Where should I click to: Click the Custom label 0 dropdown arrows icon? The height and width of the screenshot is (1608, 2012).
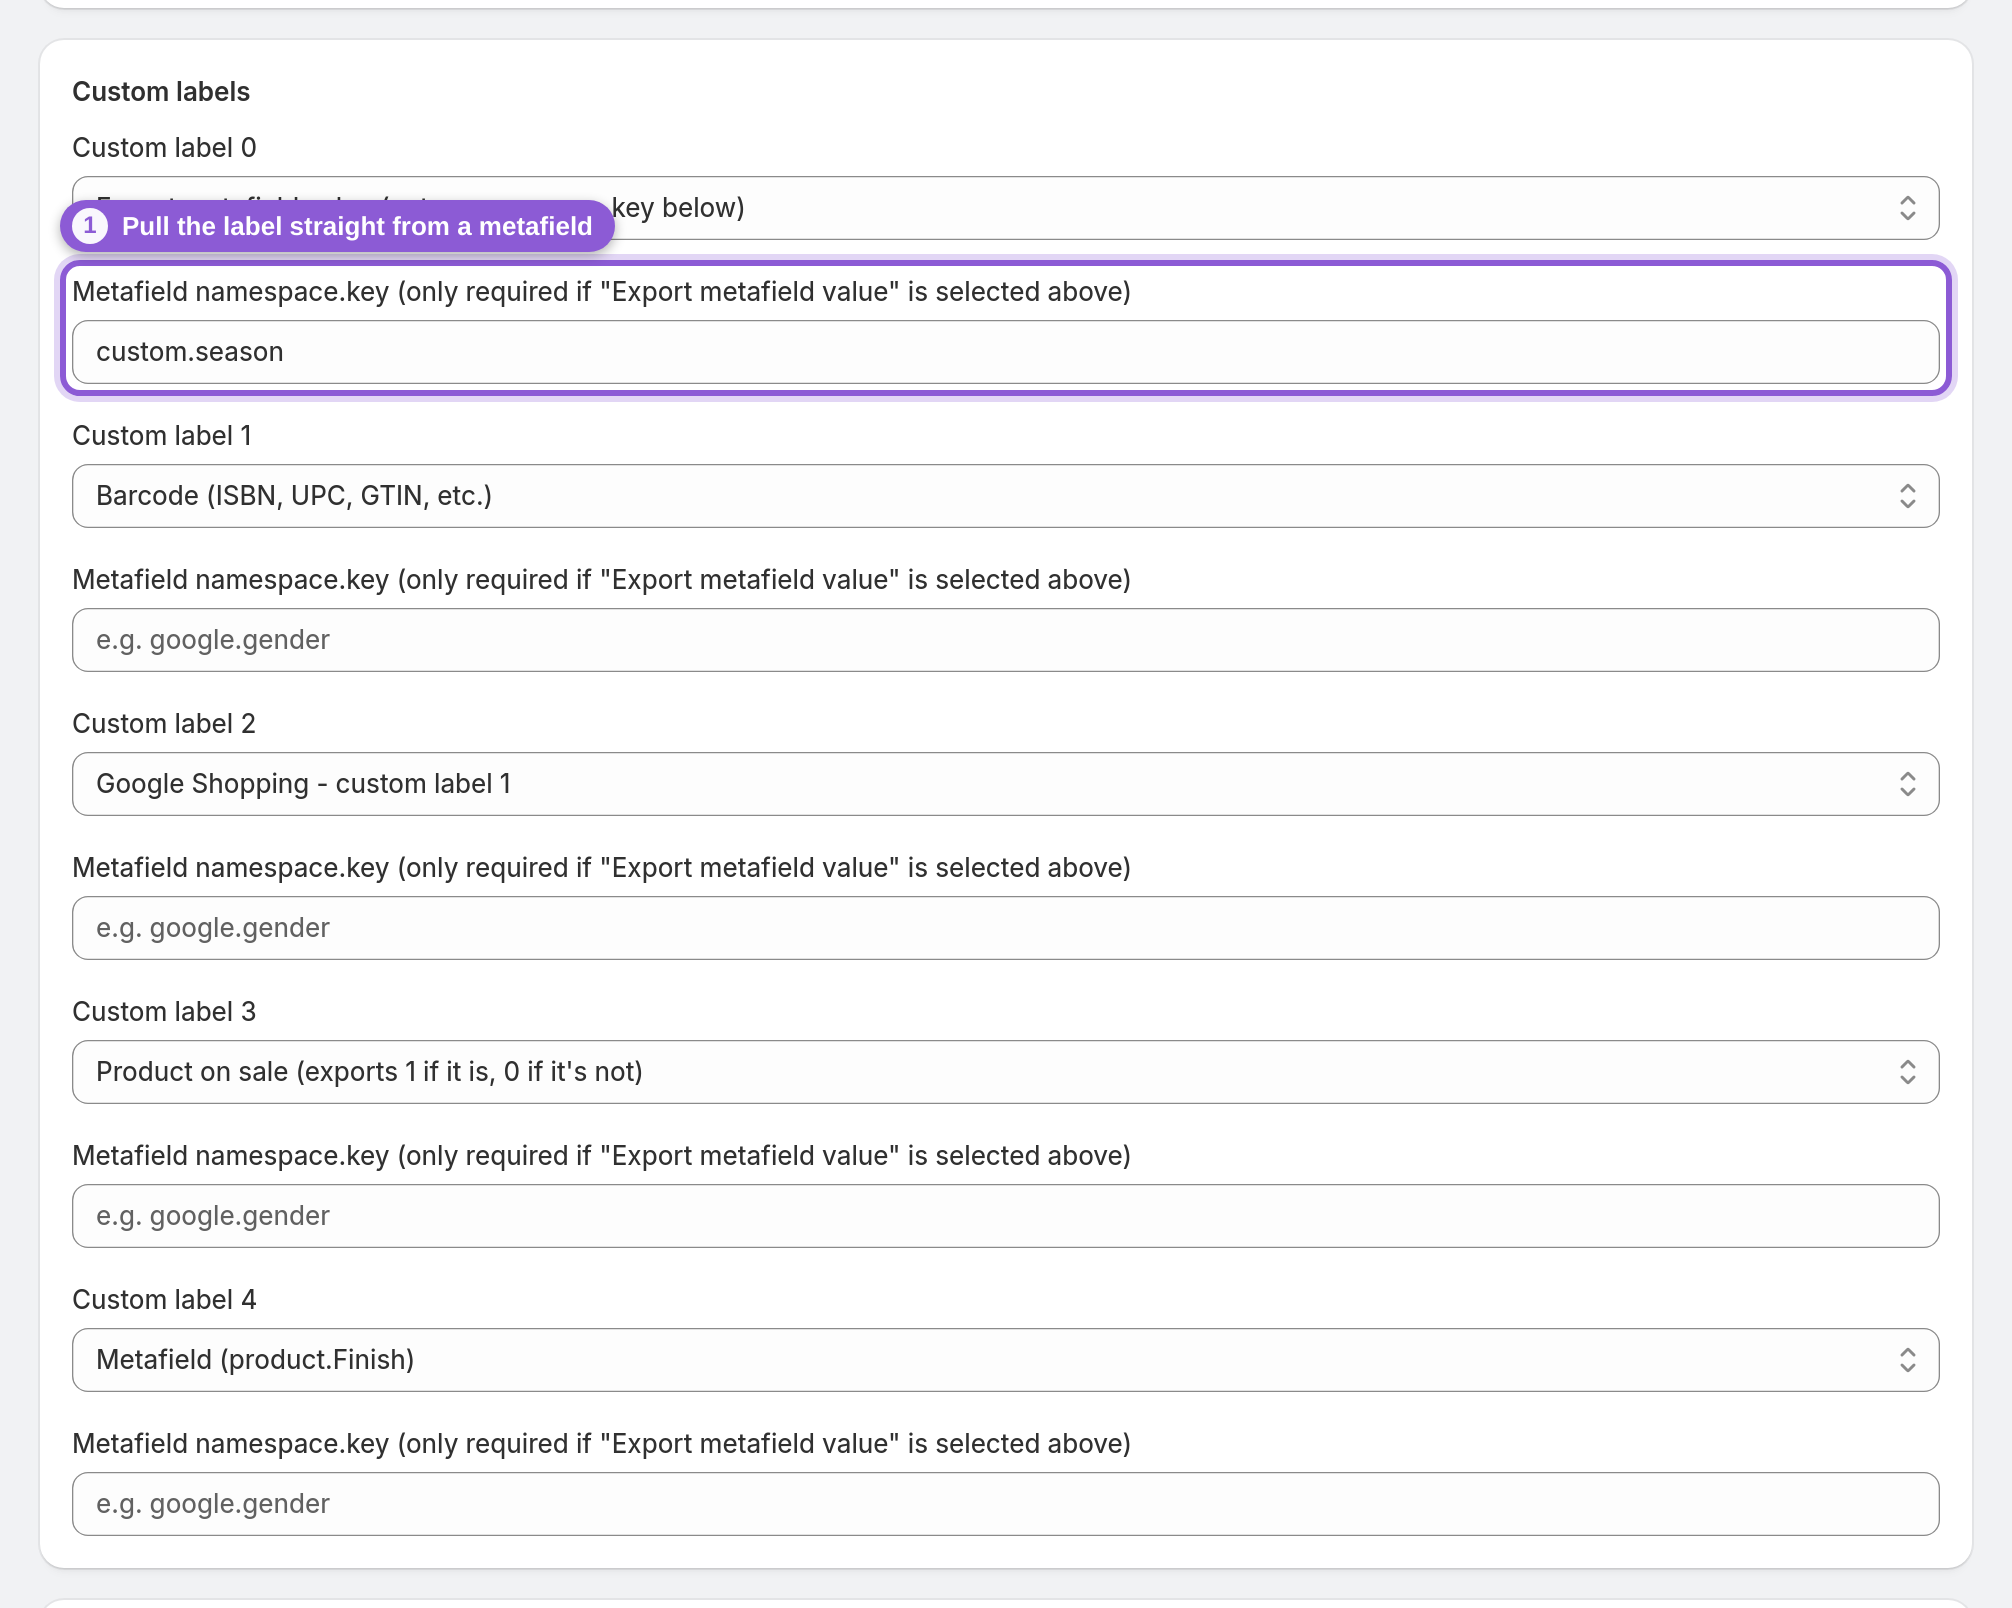pos(1907,208)
